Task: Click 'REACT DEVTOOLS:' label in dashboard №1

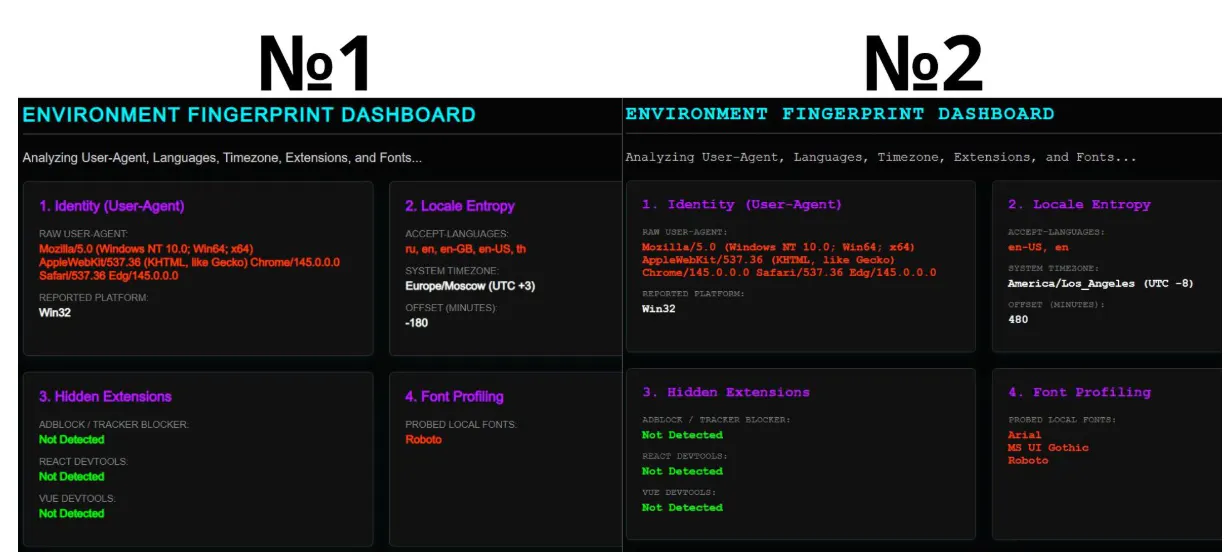Action: pyautogui.click(x=84, y=462)
